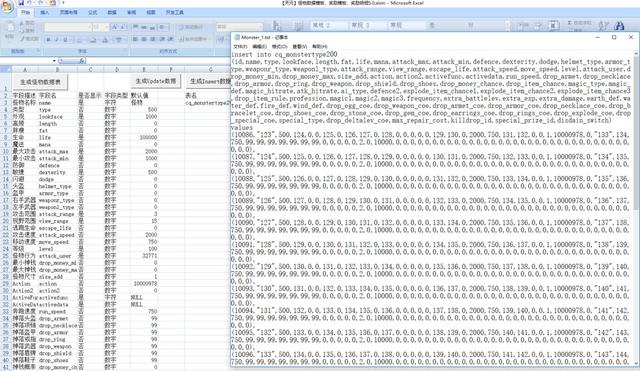640x371 pixels.
Task: Open the round Office button menu
Action: tap(7, 7)
